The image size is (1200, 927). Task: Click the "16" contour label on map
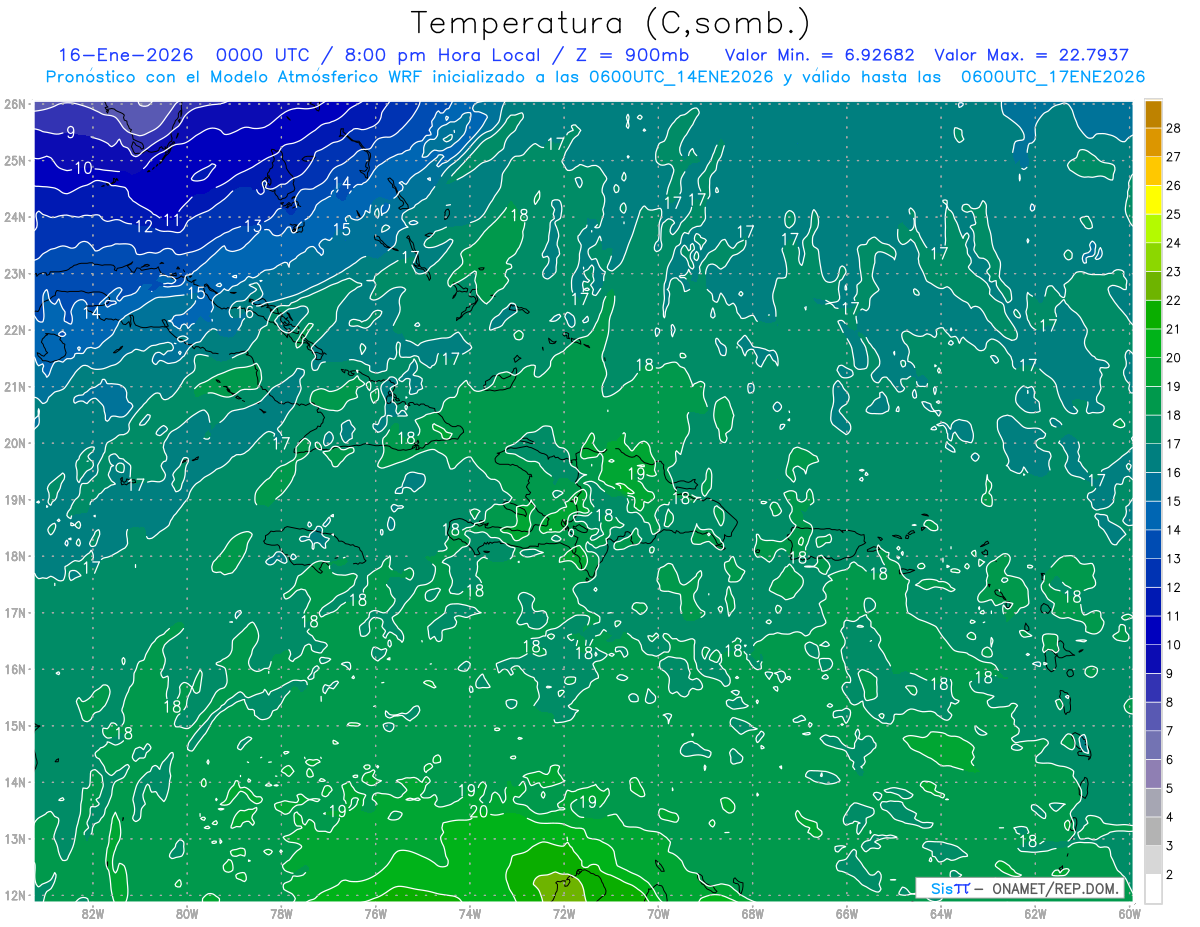tap(244, 312)
